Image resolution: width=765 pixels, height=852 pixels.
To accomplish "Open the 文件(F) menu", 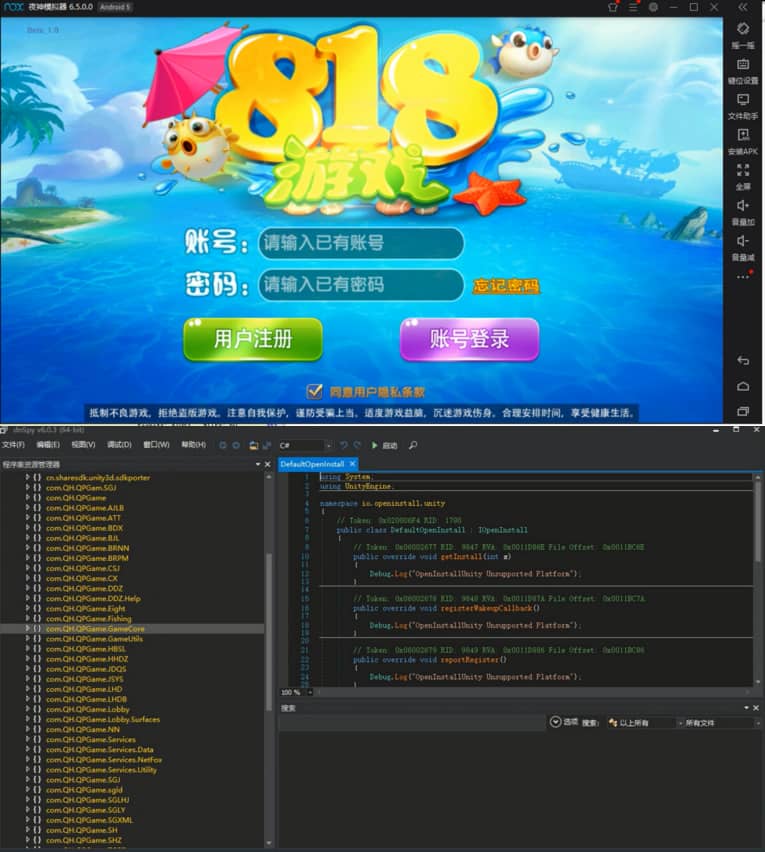I will (x=13, y=444).
